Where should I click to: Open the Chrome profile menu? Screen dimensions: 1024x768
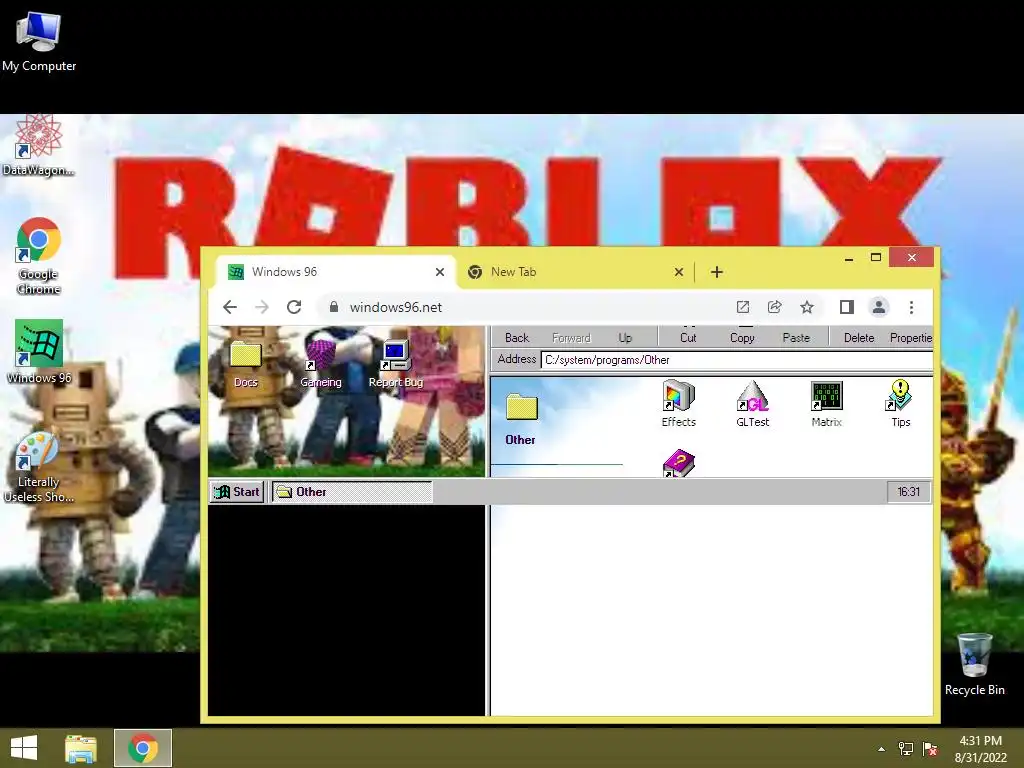click(x=879, y=307)
